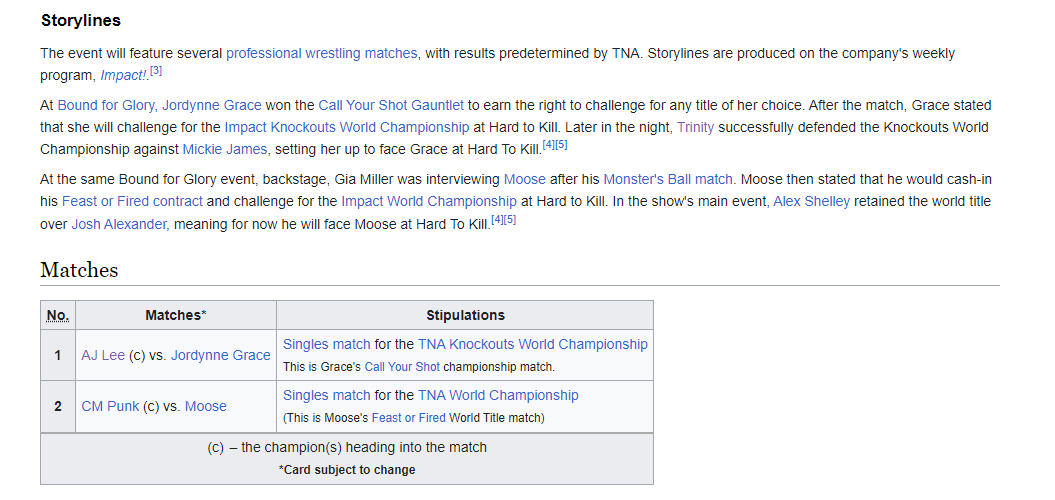Open the TNA World Championship link
The width and height of the screenshot is (1055, 500).
click(498, 395)
